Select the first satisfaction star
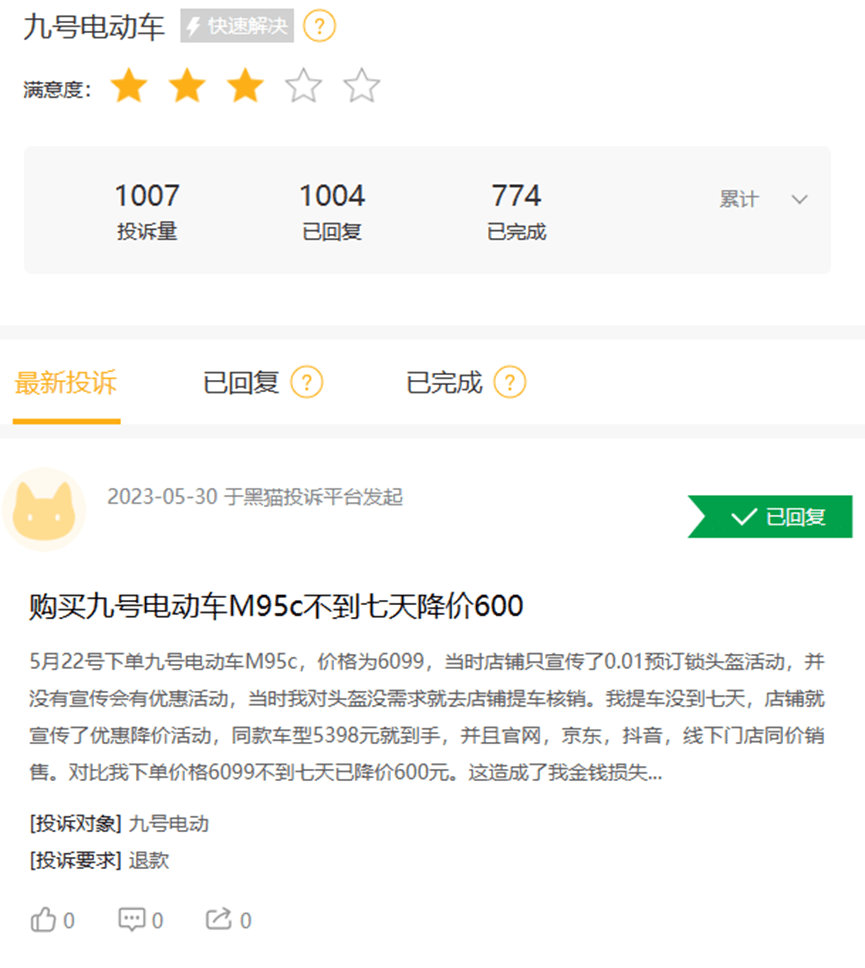 click(x=129, y=86)
